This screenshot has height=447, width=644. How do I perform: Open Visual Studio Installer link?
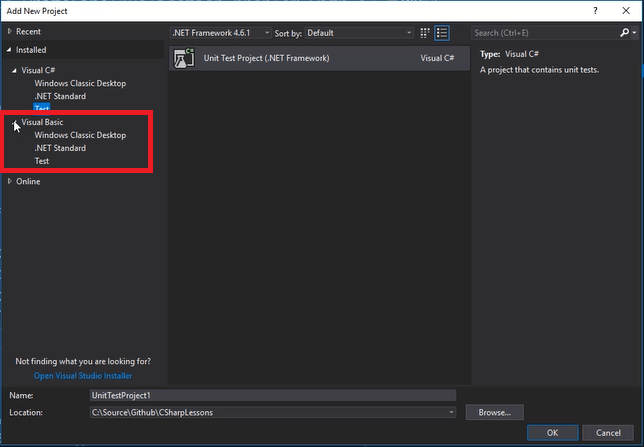83,376
